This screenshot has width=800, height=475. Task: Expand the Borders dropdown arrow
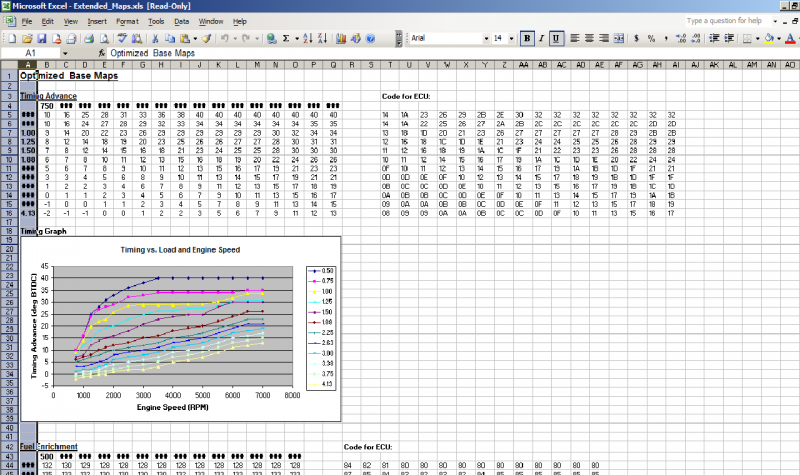[x=757, y=38]
